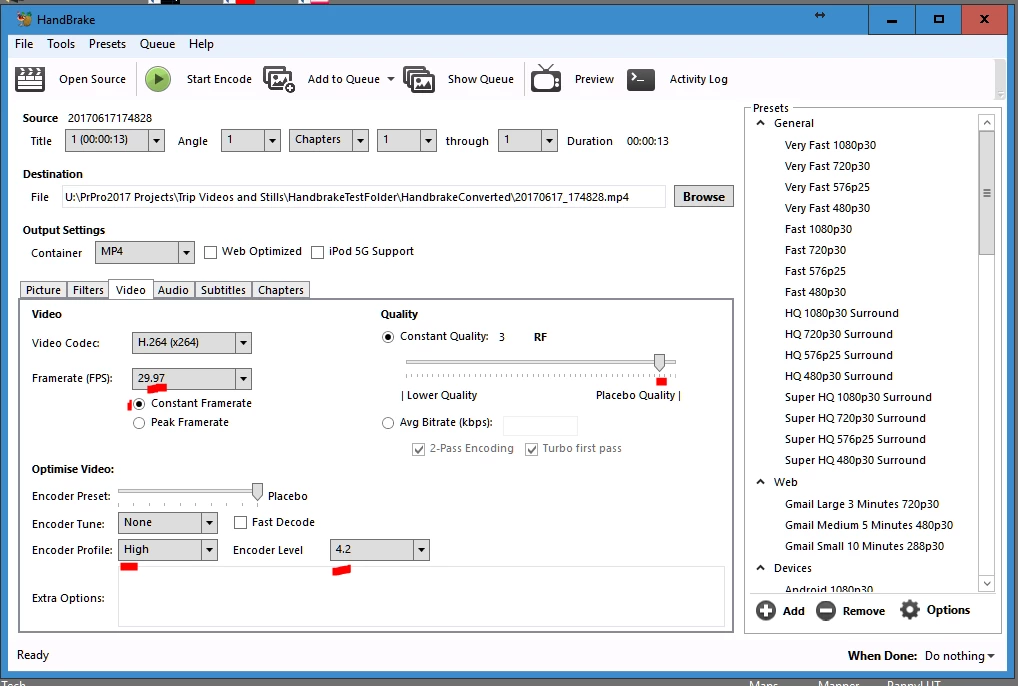Select Peak Framerate radio button
Screen dimensions: 1018x686
(x=139, y=423)
